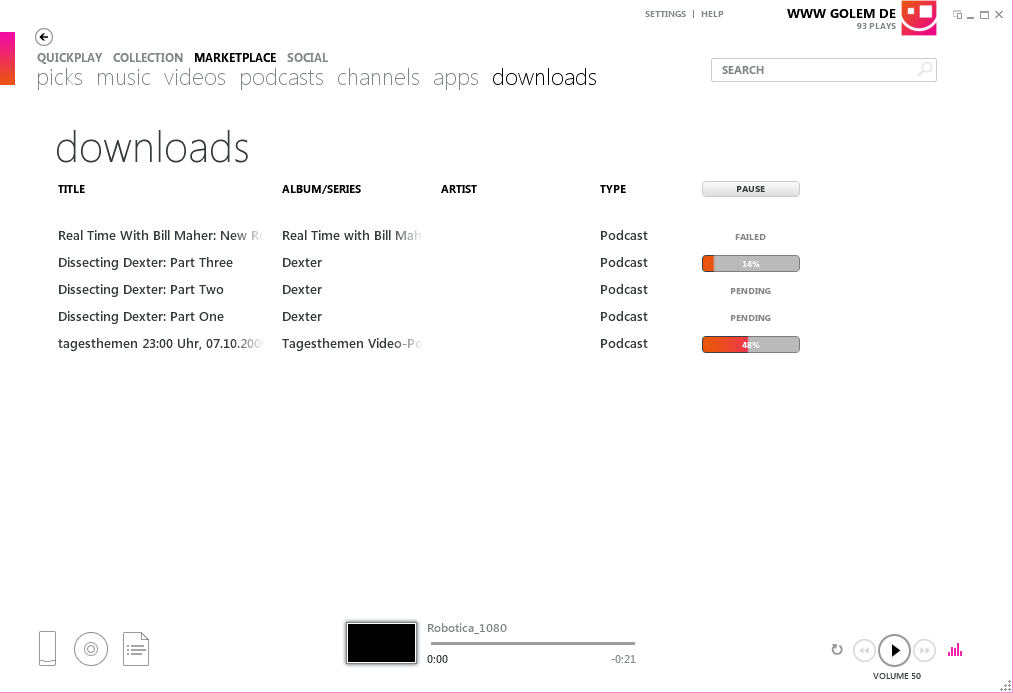
Task: Pause all downloads
Action: click(x=750, y=188)
